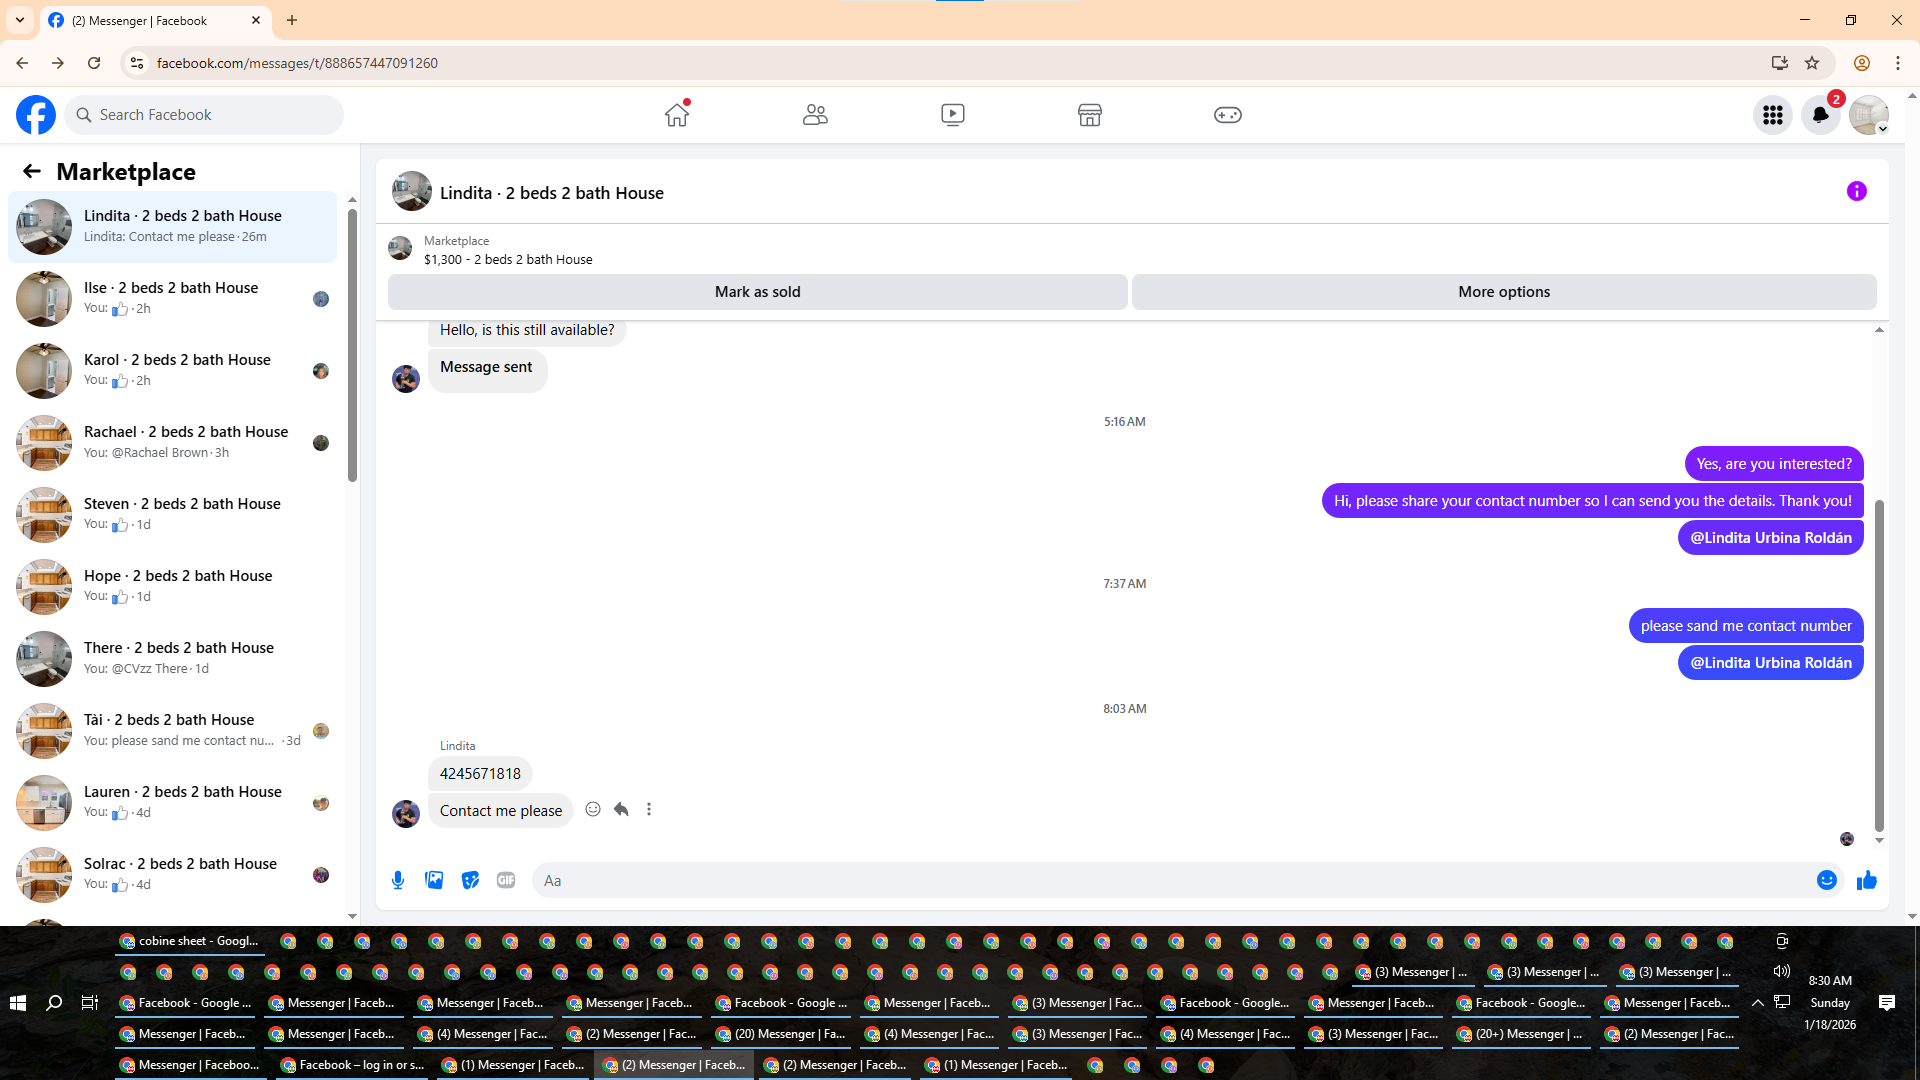The height and width of the screenshot is (1080, 1920).
Task: Go to the Friends tab
Action: (815, 115)
